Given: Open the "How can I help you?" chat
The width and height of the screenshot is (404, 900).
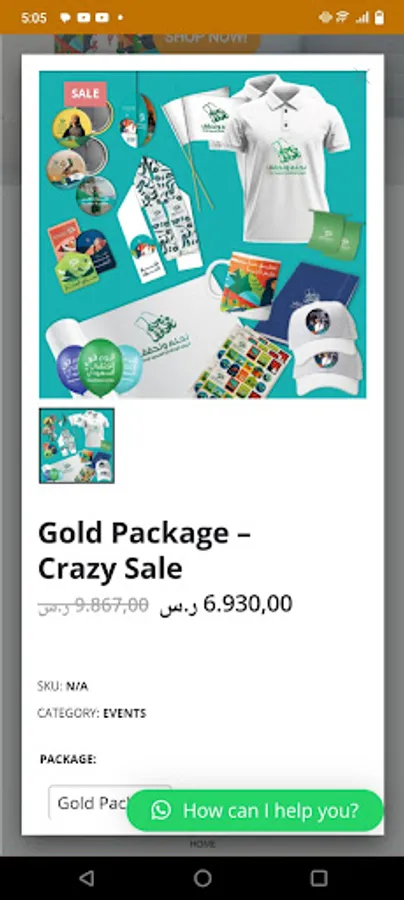Looking at the screenshot, I should click(255, 810).
